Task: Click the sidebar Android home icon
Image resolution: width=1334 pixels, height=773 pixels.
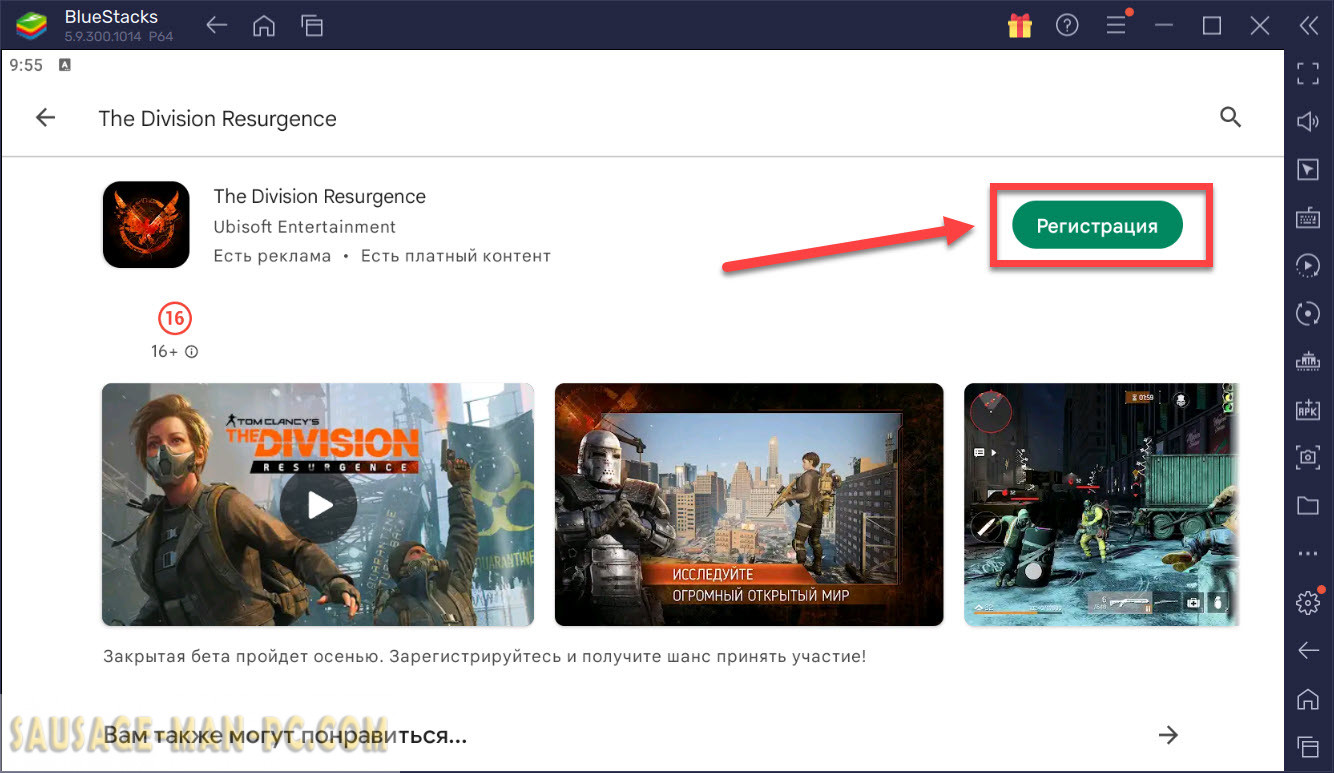Action: click(1308, 698)
